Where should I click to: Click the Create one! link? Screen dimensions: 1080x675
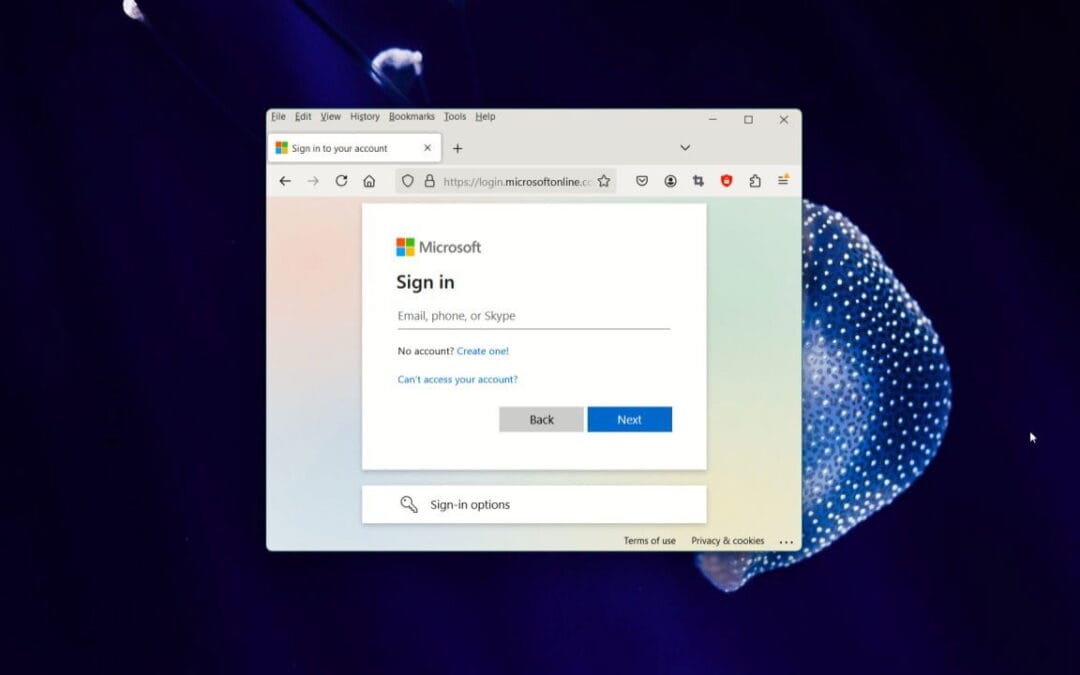pyautogui.click(x=484, y=351)
